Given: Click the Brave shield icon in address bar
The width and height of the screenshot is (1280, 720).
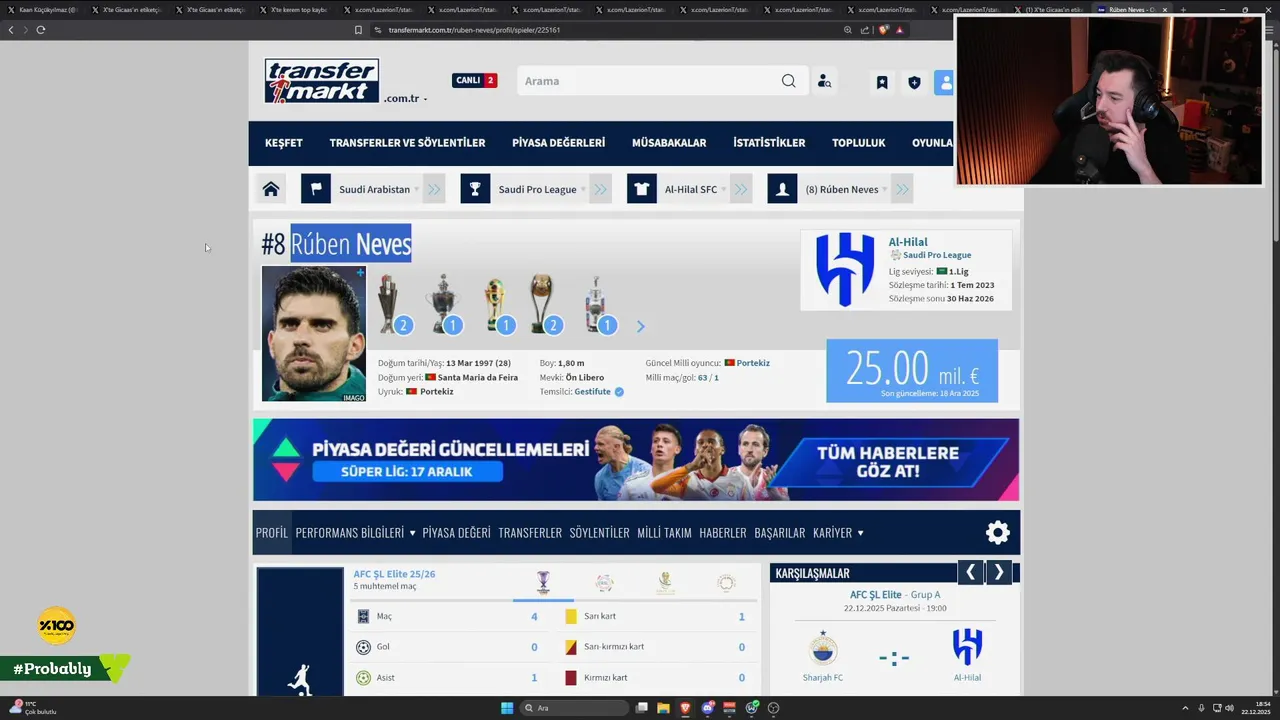Looking at the screenshot, I should point(883,30).
